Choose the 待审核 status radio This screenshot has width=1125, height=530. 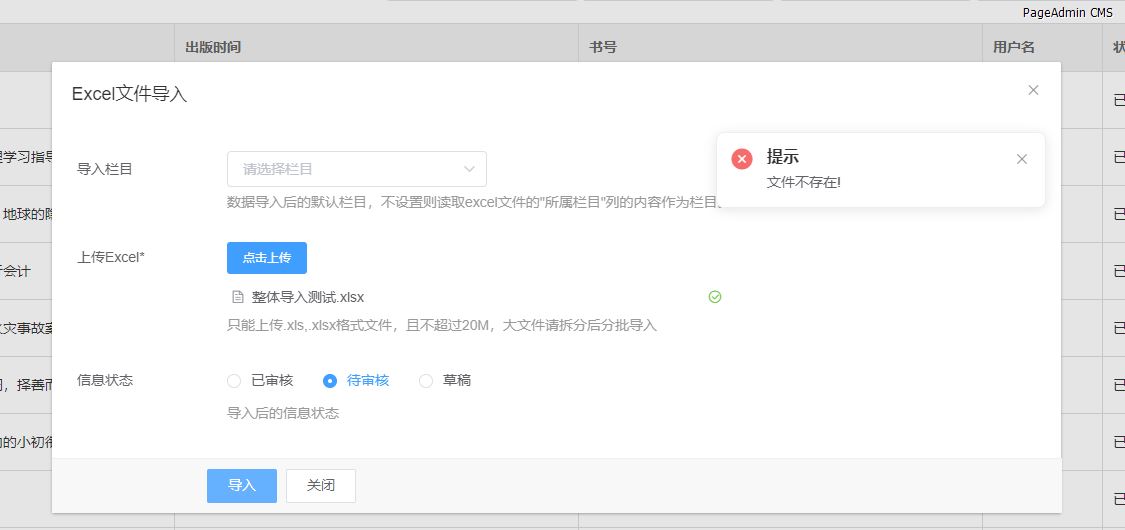coord(330,381)
